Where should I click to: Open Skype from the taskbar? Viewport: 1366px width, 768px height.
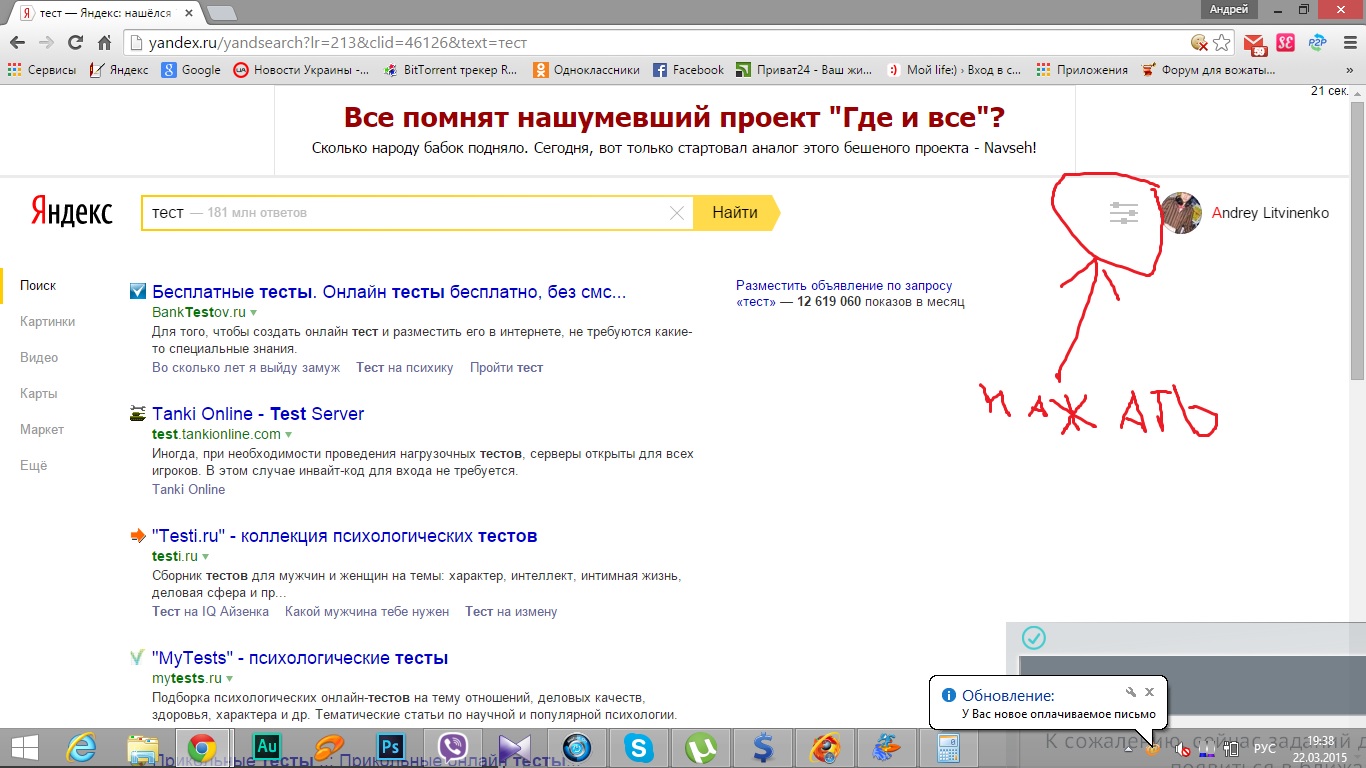[x=639, y=748]
